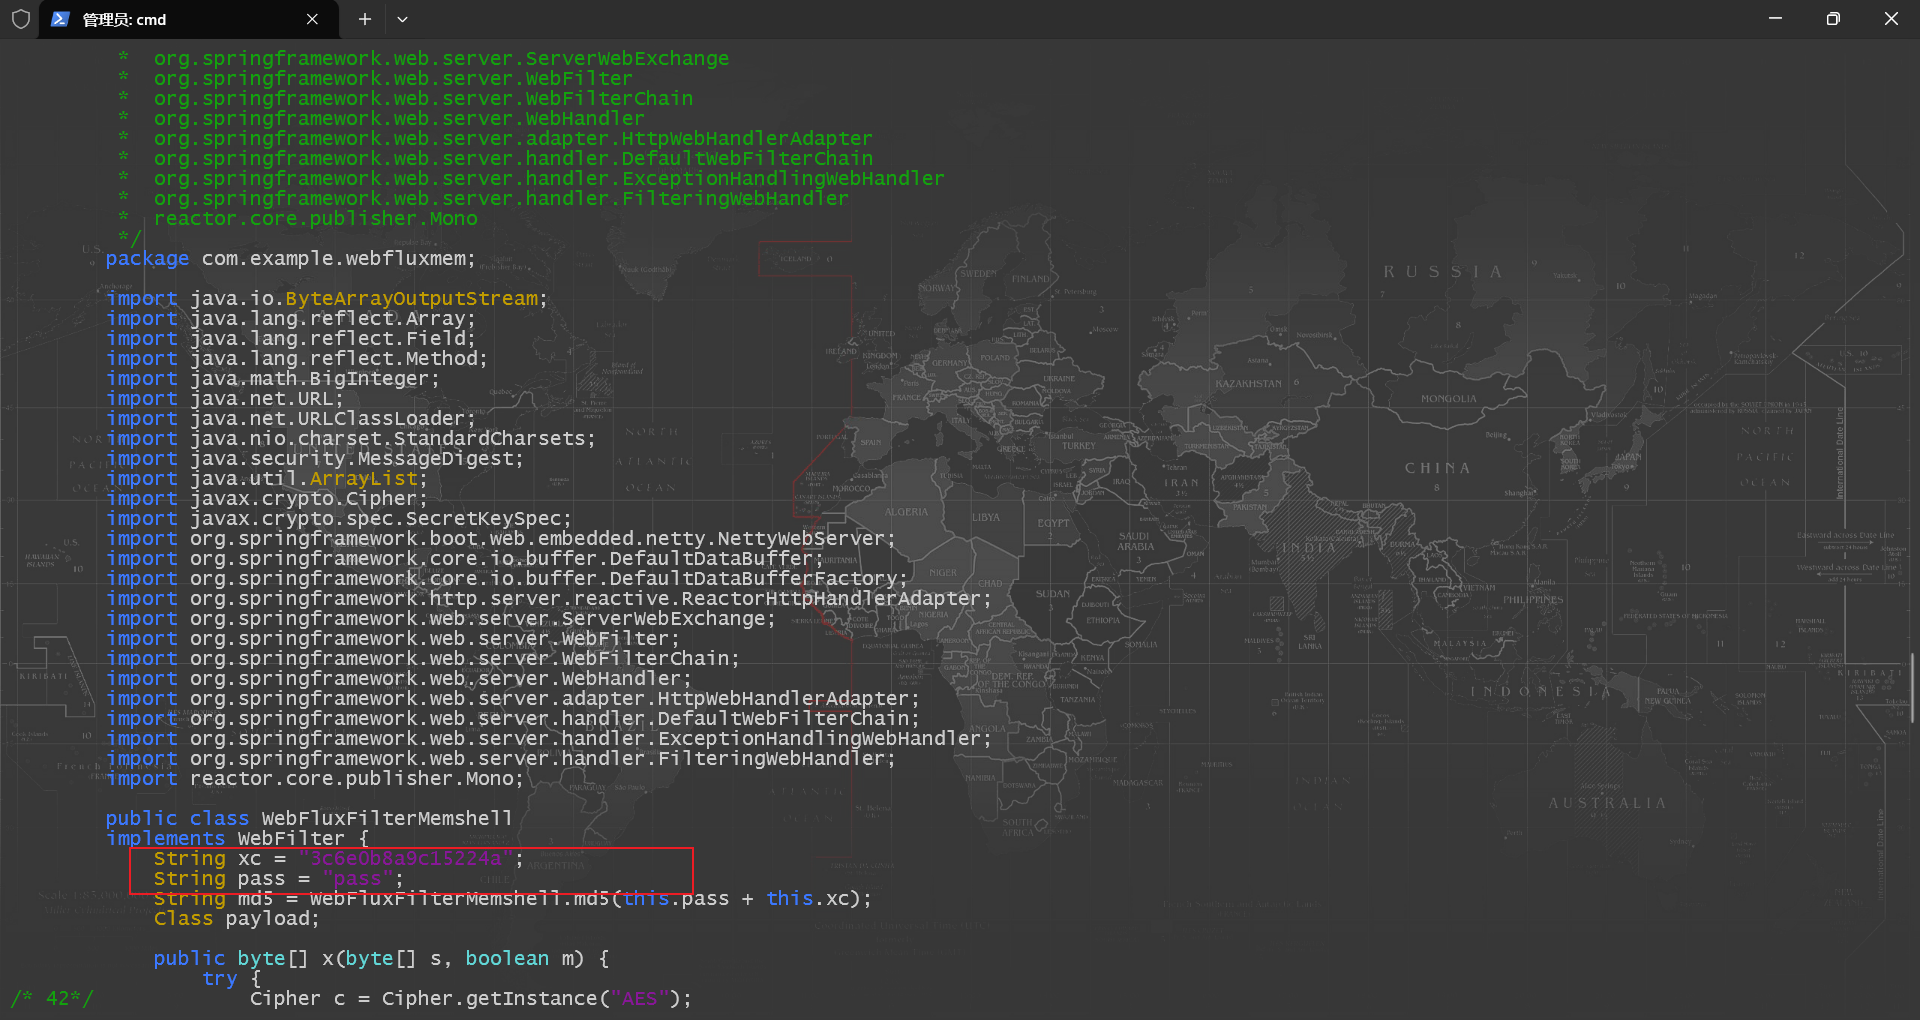This screenshot has width=1920, height=1020.
Task: Click the Class payload; line
Action: (x=237, y=919)
